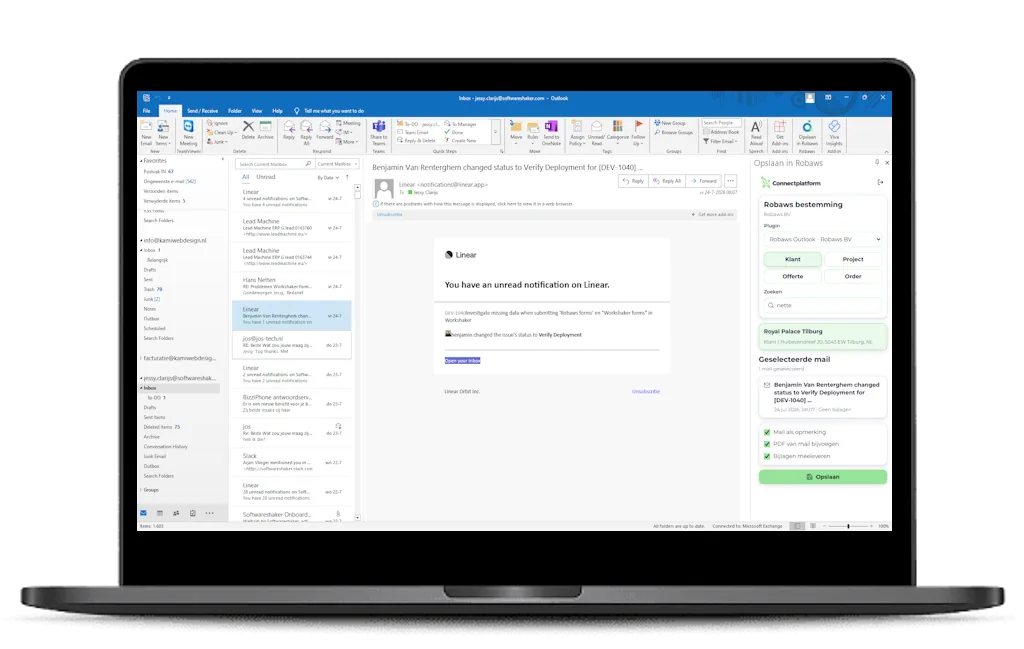
Task: Toggle Bijlagen meeleveren checkbox
Action: tap(767, 456)
